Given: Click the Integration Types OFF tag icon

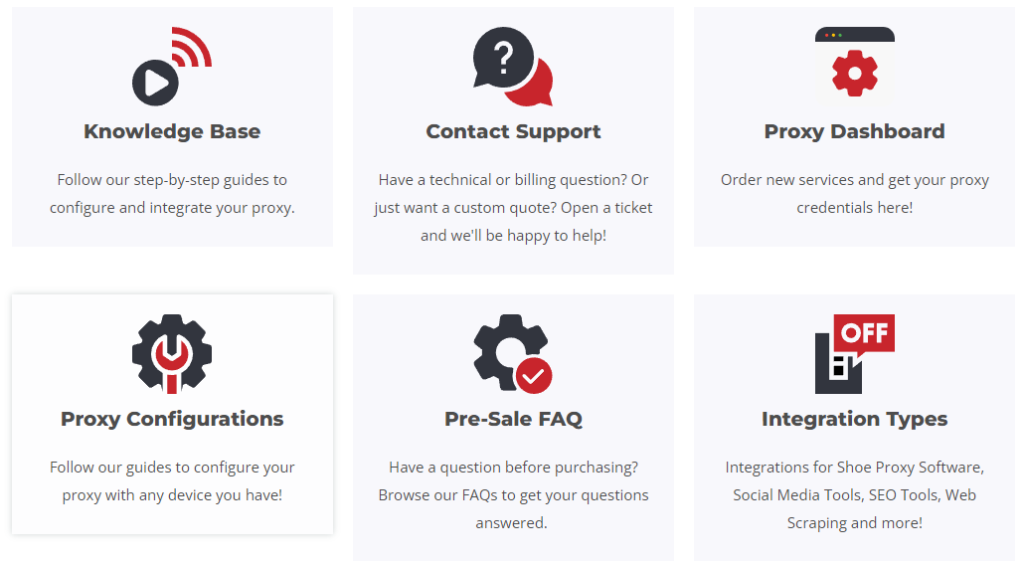Looking at the screenshot, I should click(x=854, y=354).
